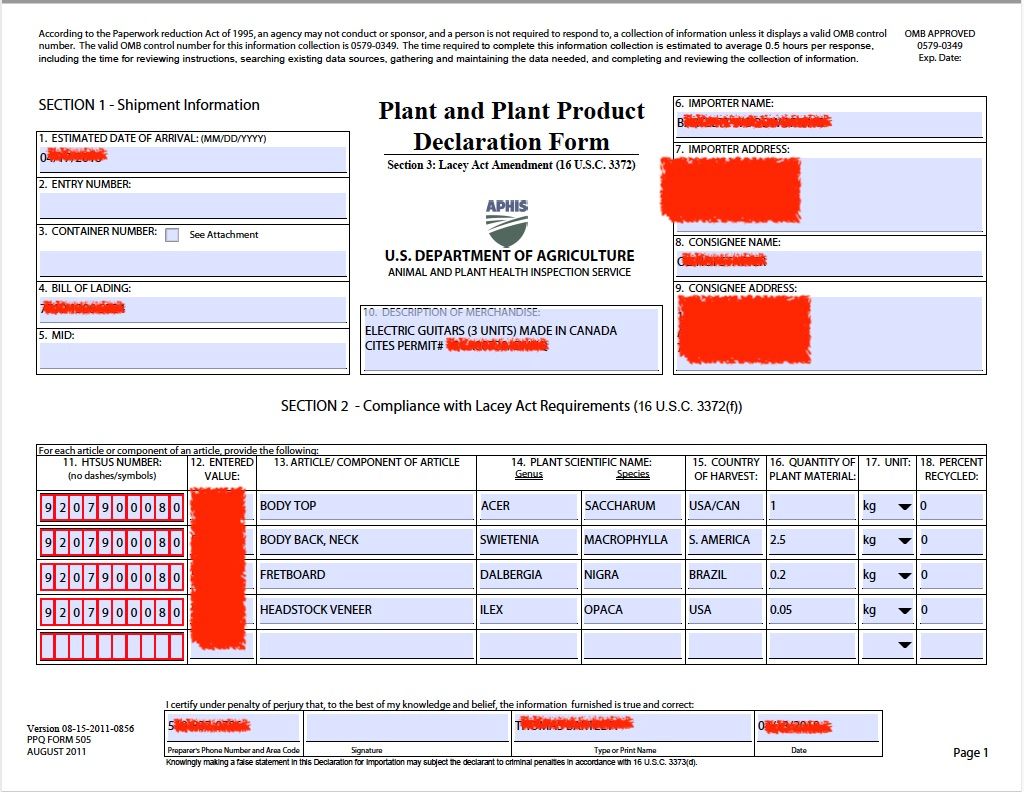Select the ACER genus field
1024x792 pixels.
[527, 506]
